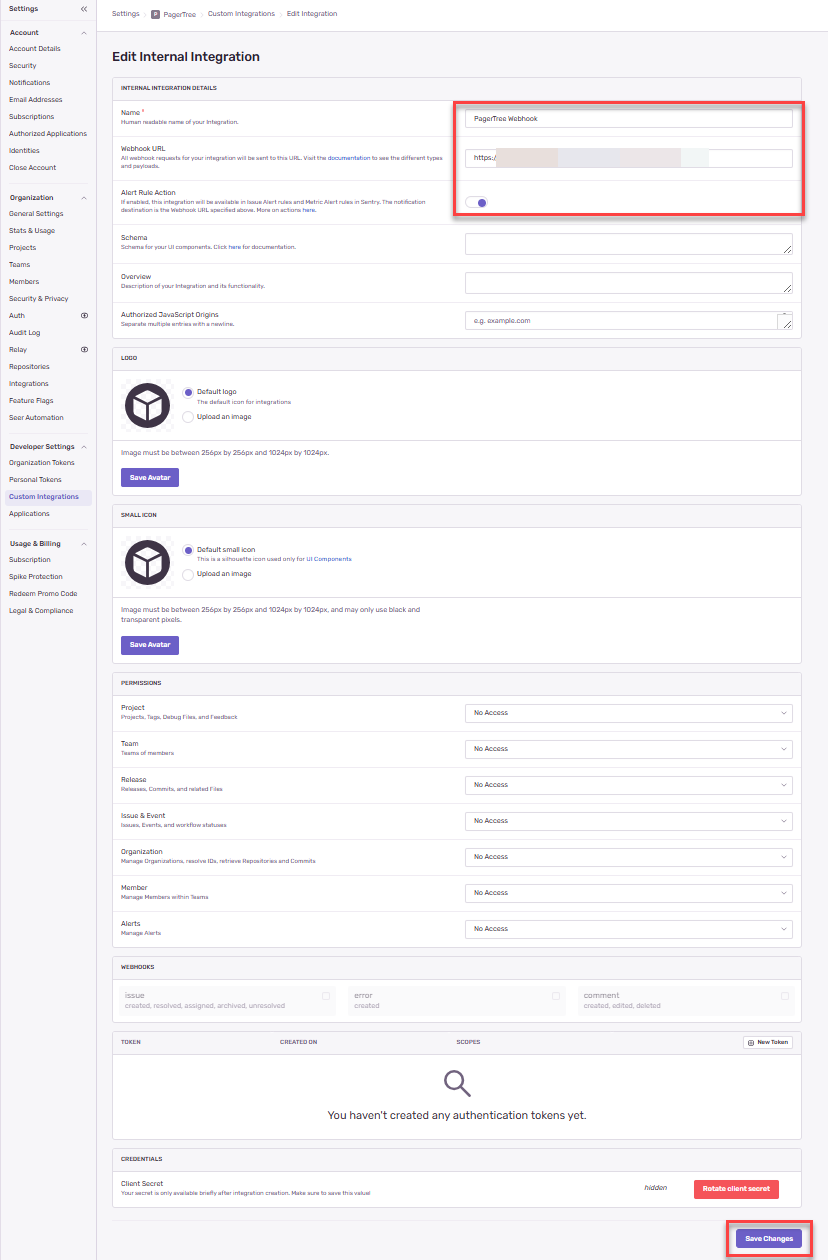Click the icon beside Relay in sidebar
828x1260 pixels.
click(84, 350)
